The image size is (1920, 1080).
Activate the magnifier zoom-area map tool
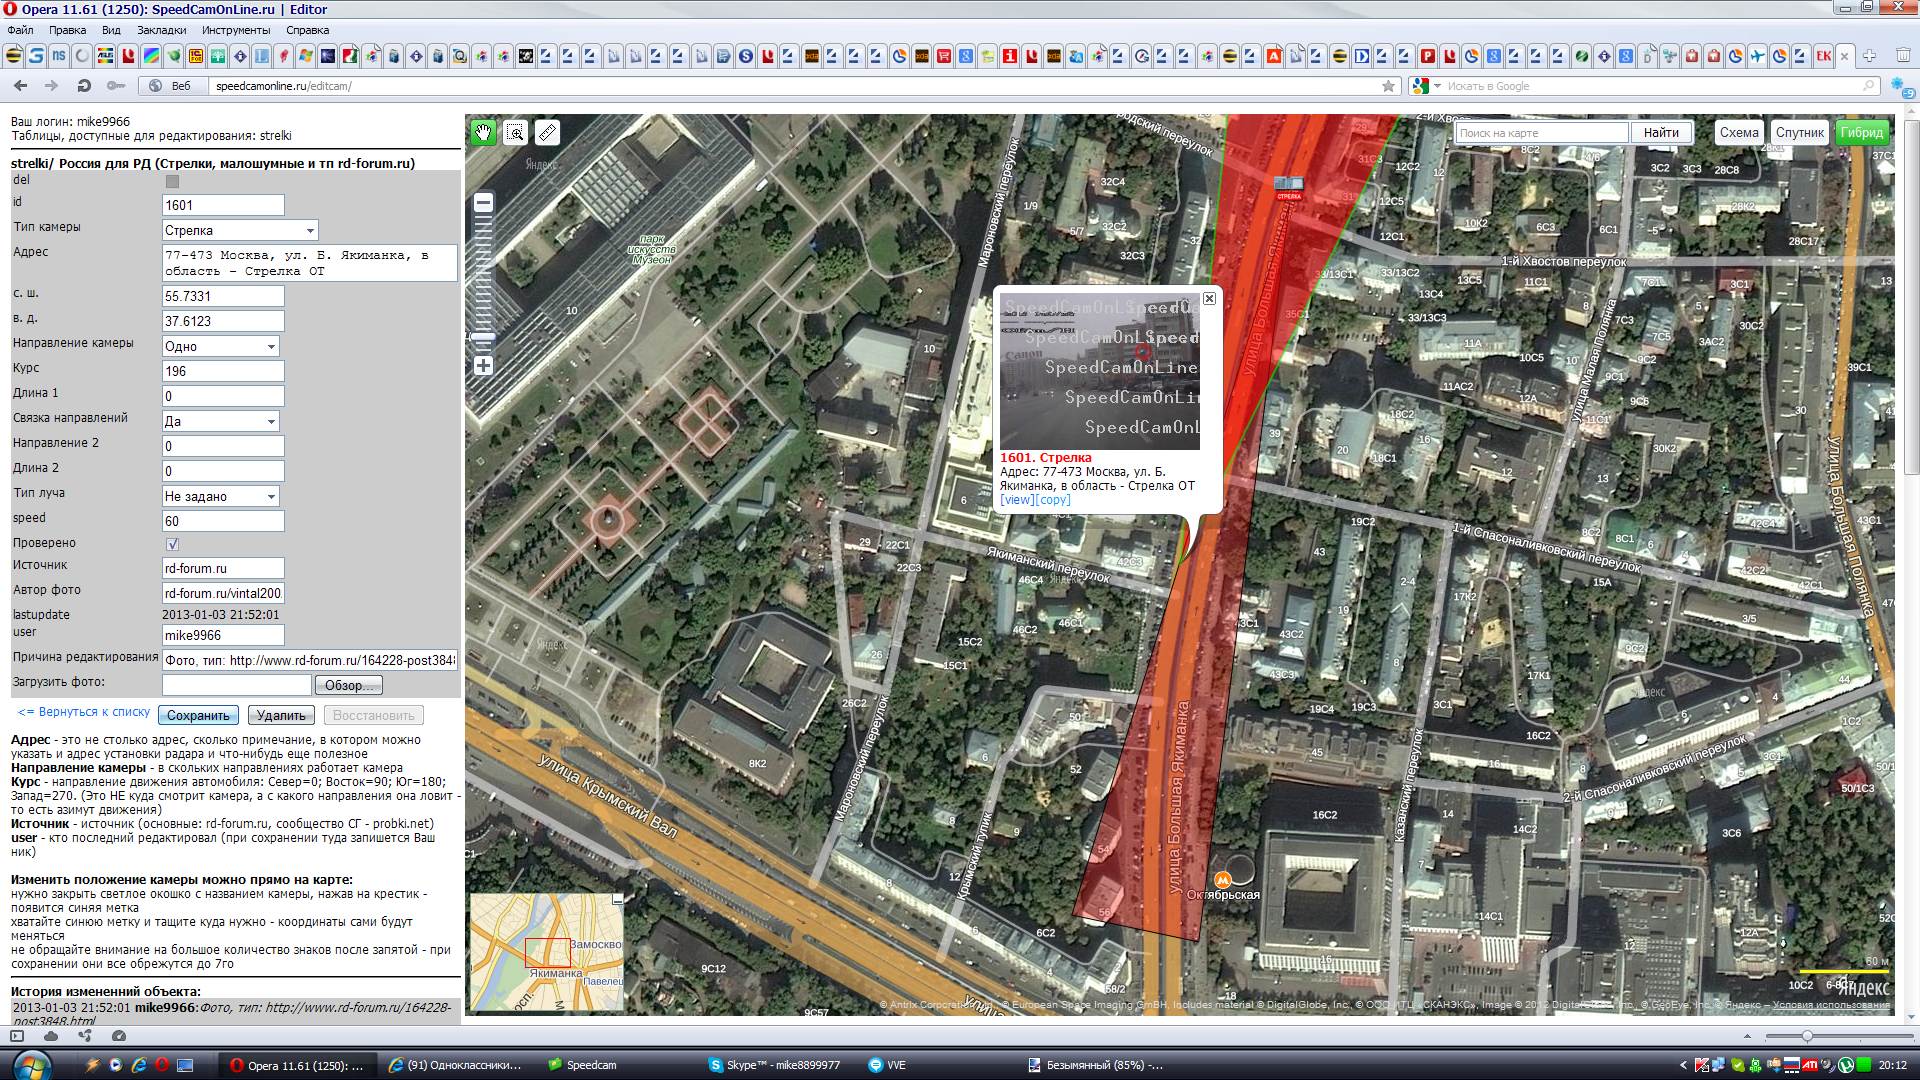pos(515,132)
